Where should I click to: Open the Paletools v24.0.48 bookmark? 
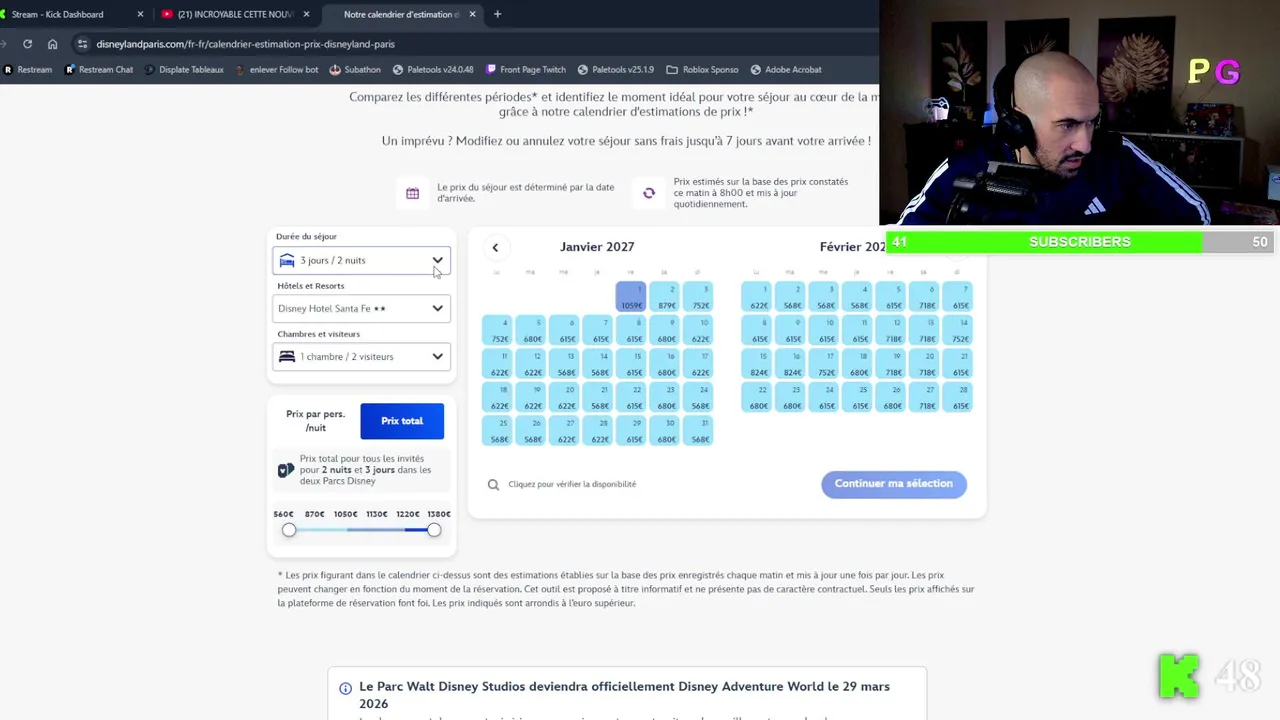pos(433,70)
